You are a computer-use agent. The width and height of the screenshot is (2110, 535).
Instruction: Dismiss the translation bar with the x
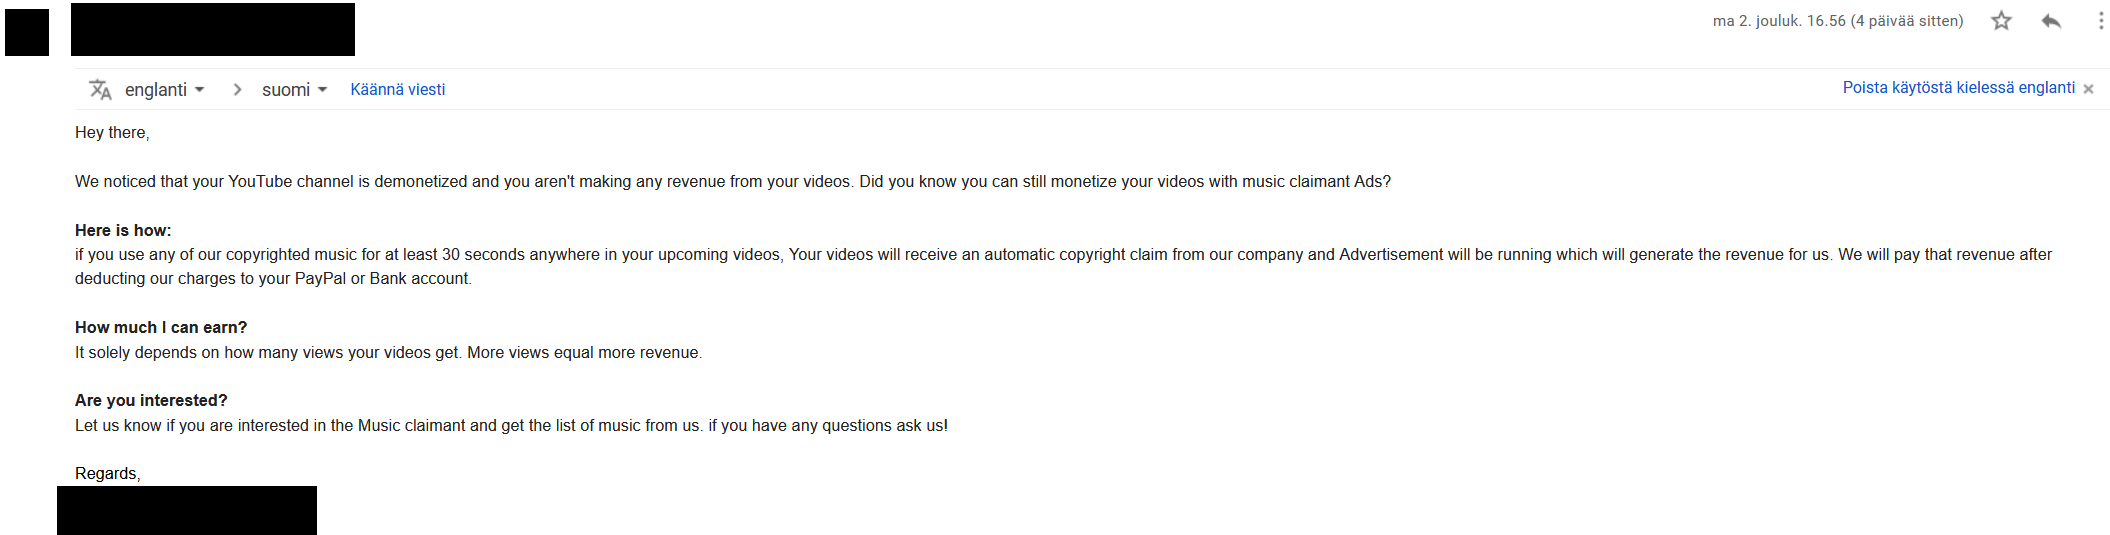click(x=2088, y=89)
